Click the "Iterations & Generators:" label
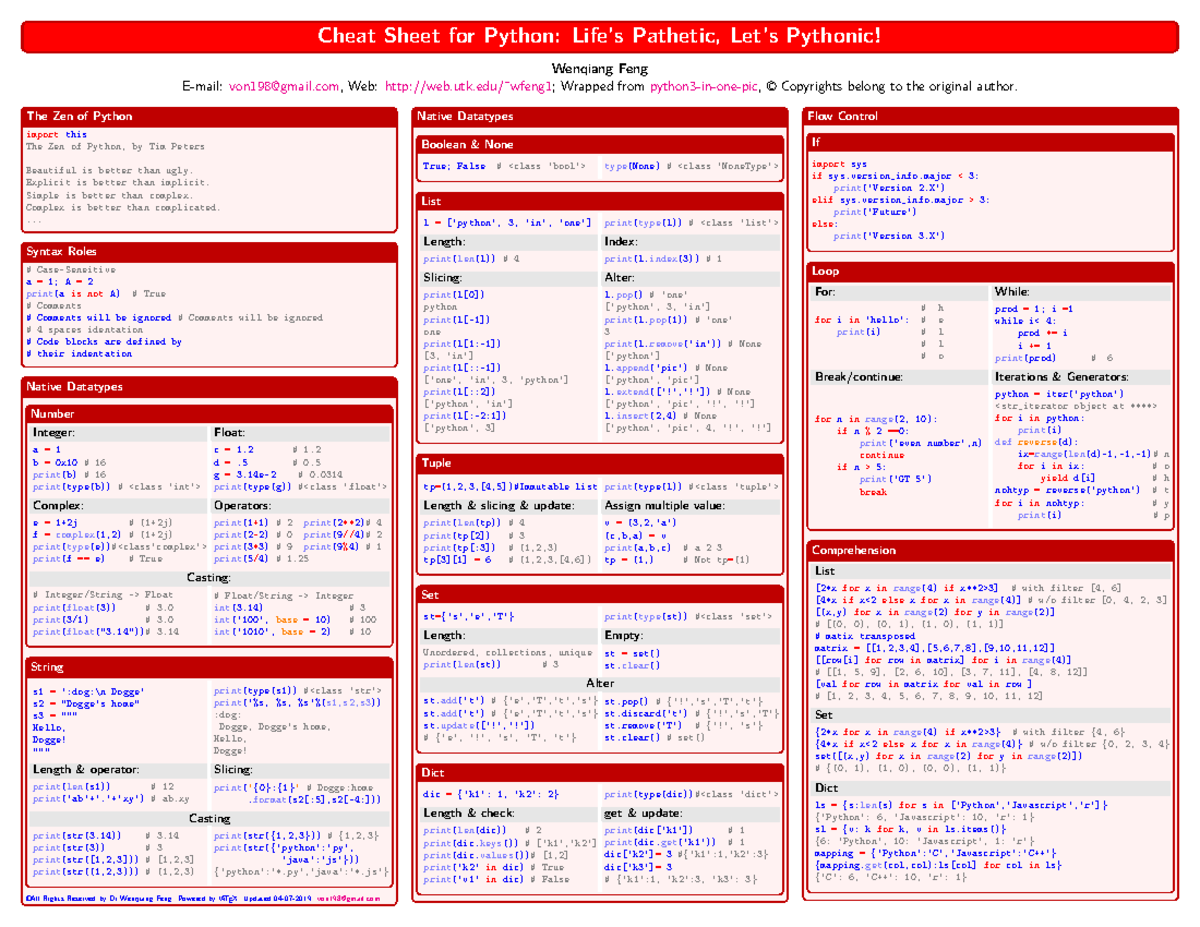 (1060, 377)
